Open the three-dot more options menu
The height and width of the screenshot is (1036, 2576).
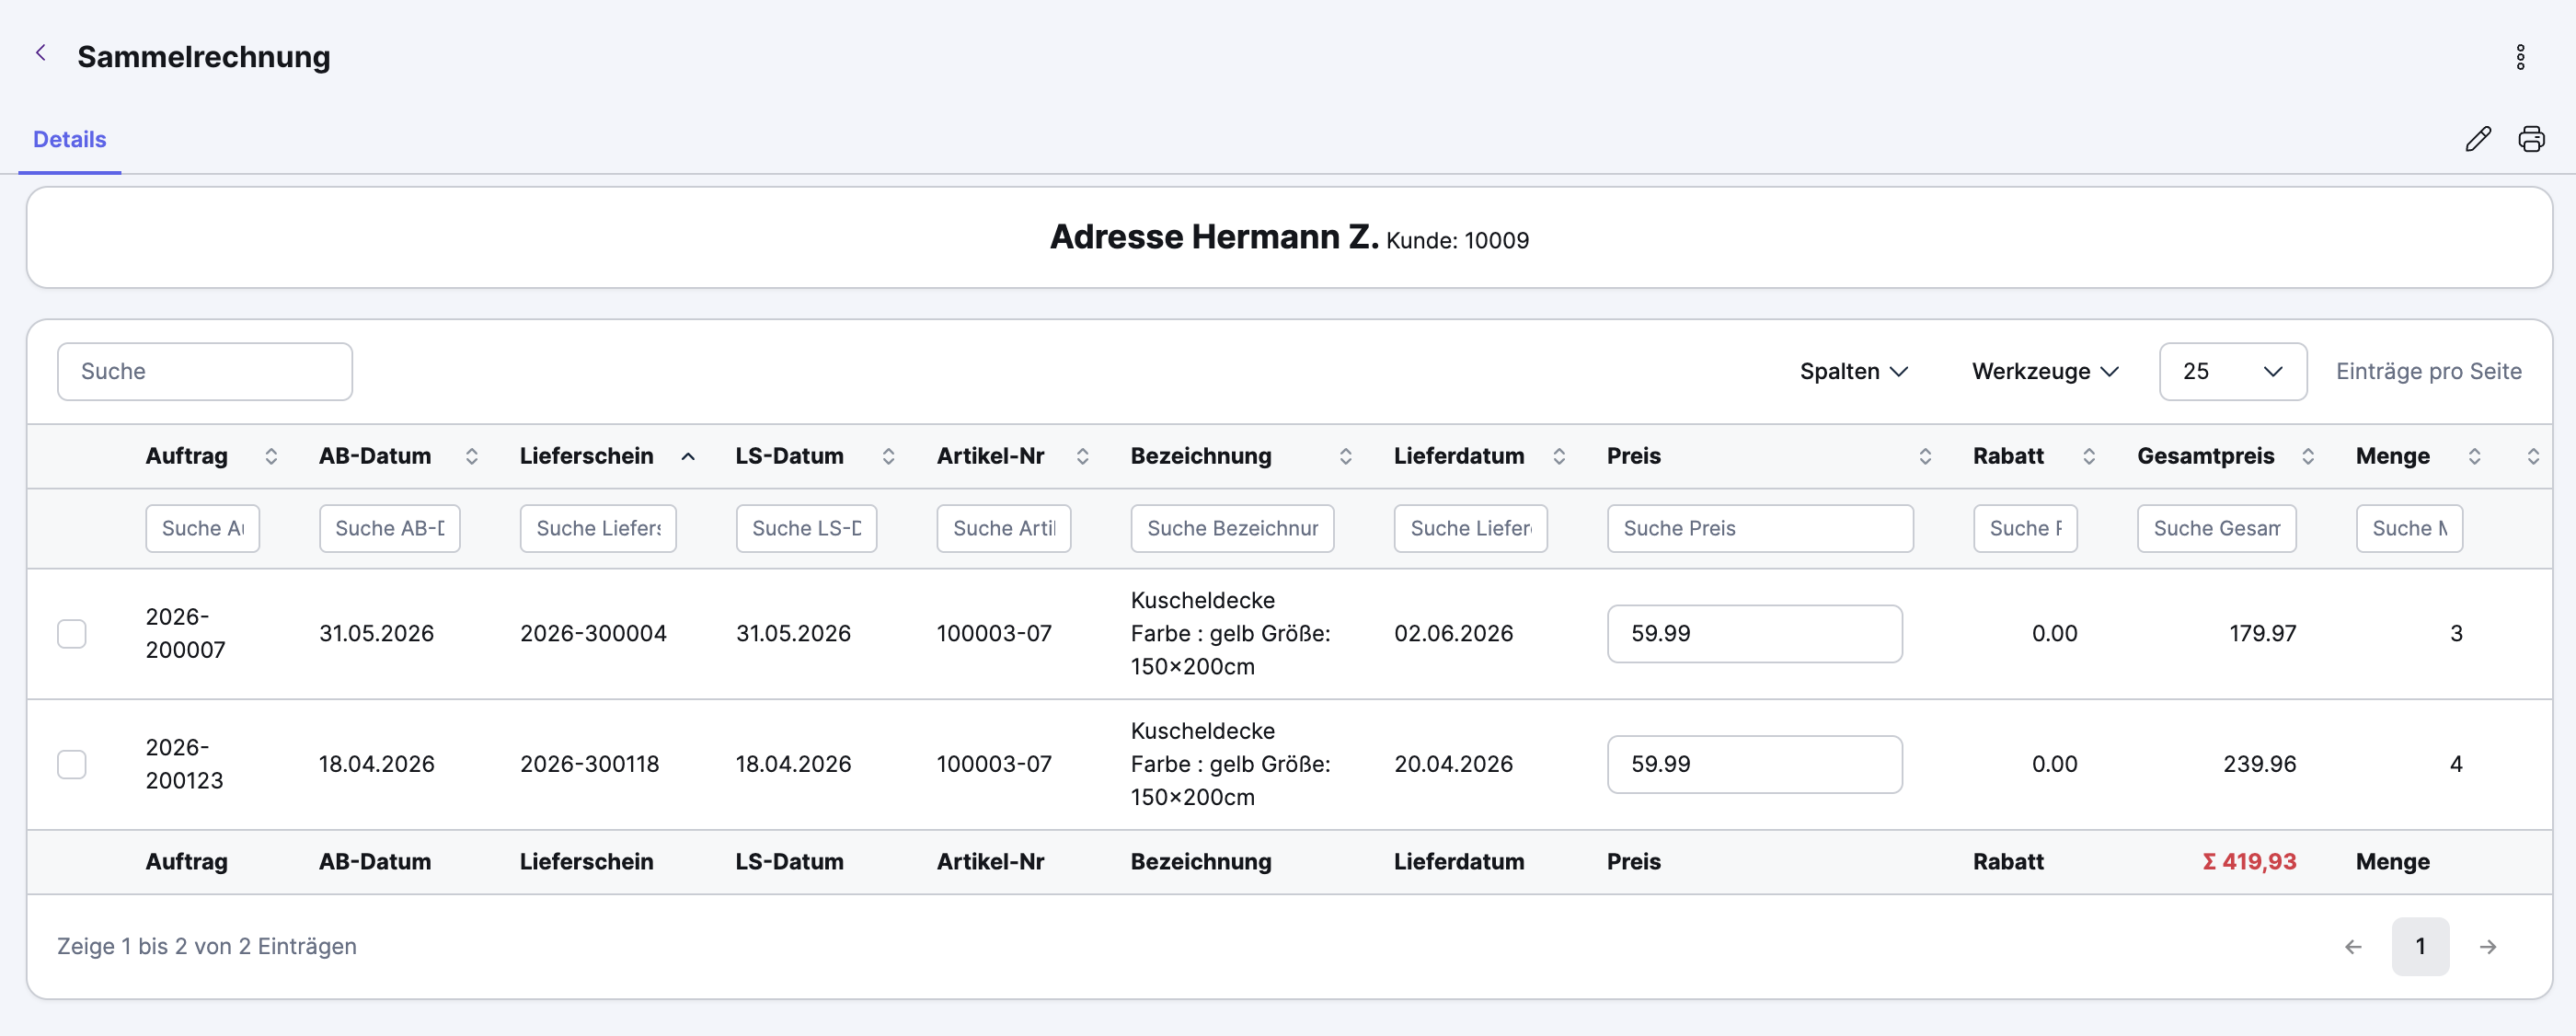click(2520, 57)
